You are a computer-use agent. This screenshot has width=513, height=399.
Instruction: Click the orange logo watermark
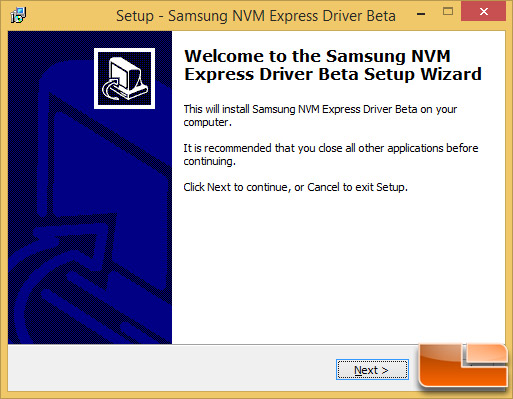[463, 366]
